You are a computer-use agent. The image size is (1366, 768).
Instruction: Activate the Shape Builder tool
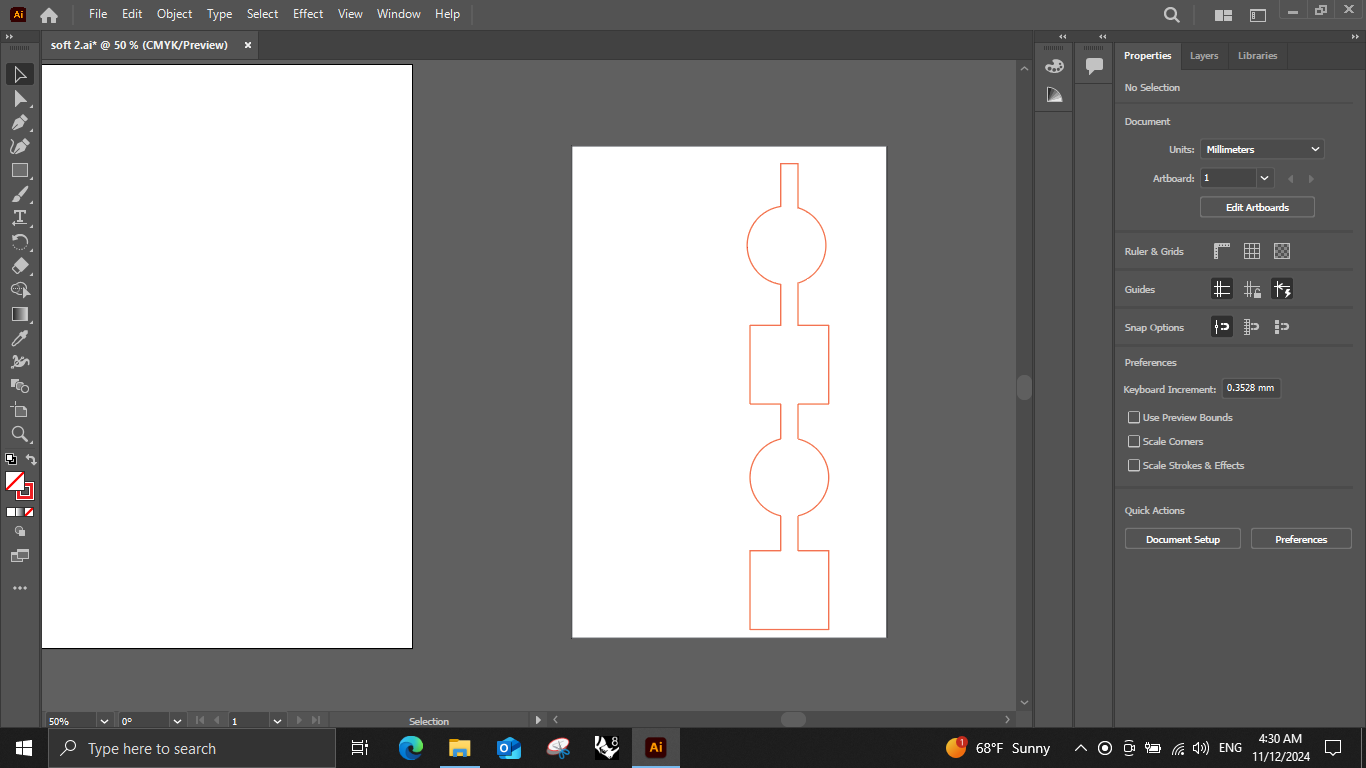pyautogui.click(x=20, y=290)
